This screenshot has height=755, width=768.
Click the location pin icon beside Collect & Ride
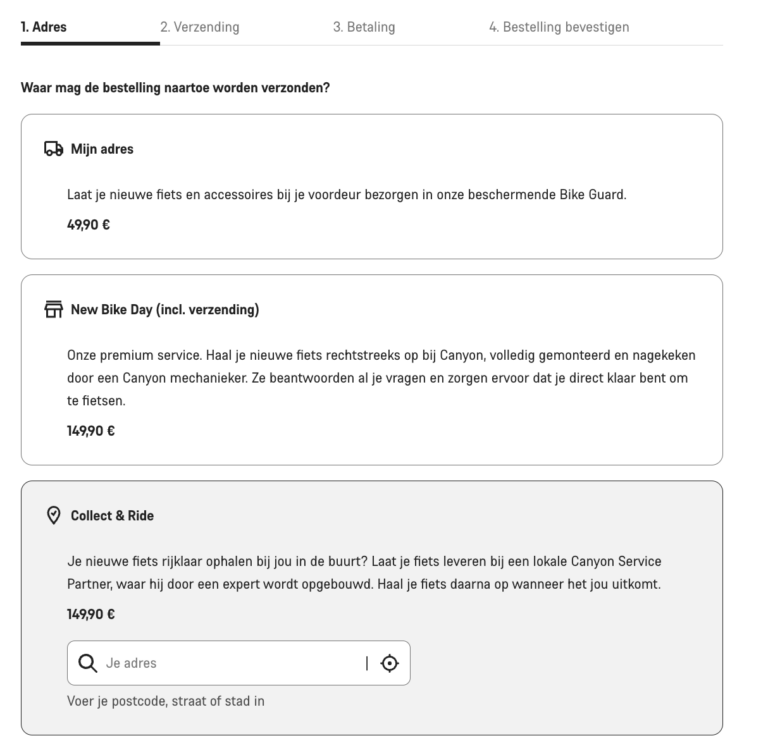55,516
